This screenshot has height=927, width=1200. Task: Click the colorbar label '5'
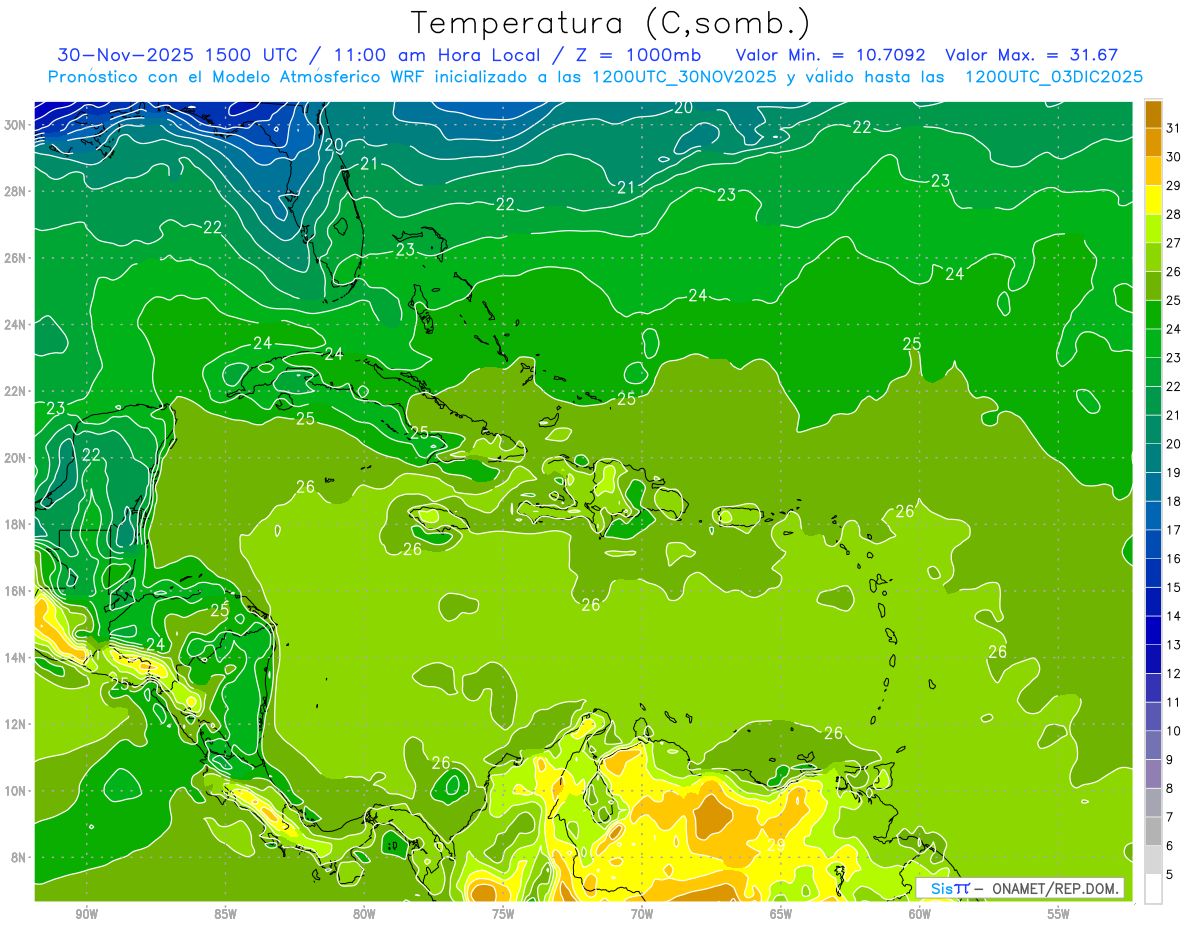[1169, 875]
